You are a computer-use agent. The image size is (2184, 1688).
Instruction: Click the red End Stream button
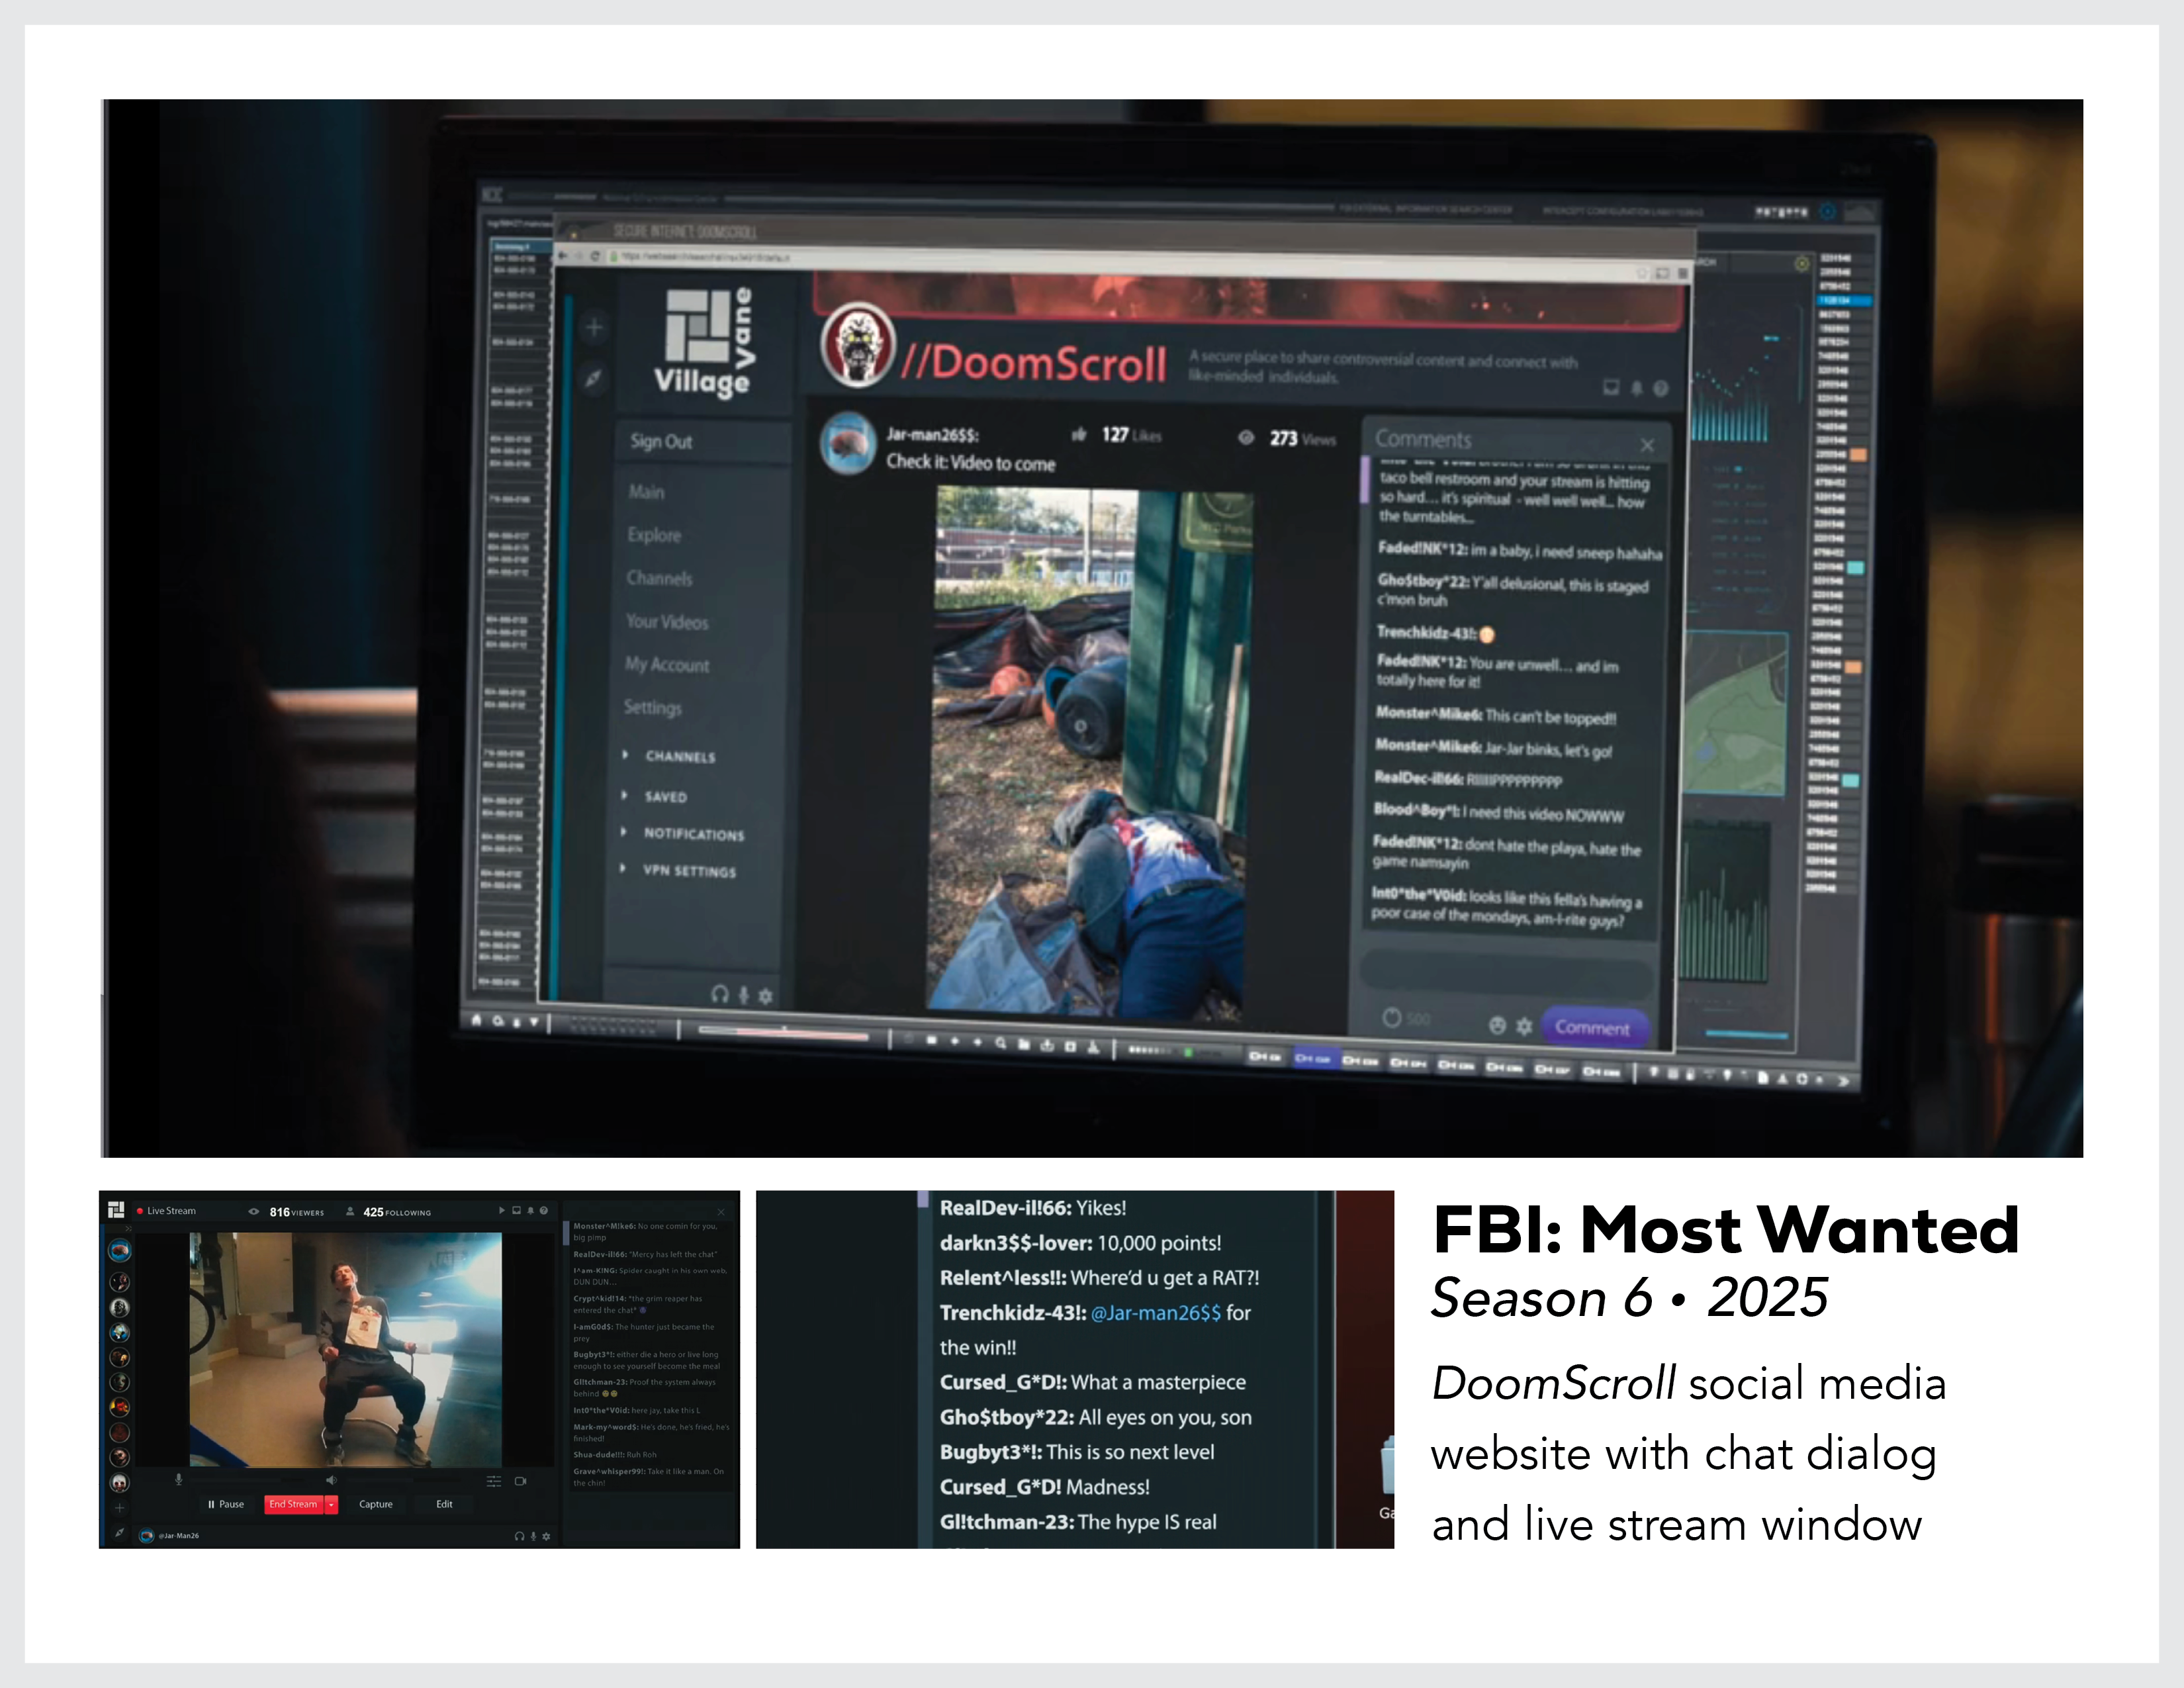(x=293, y=1505)
